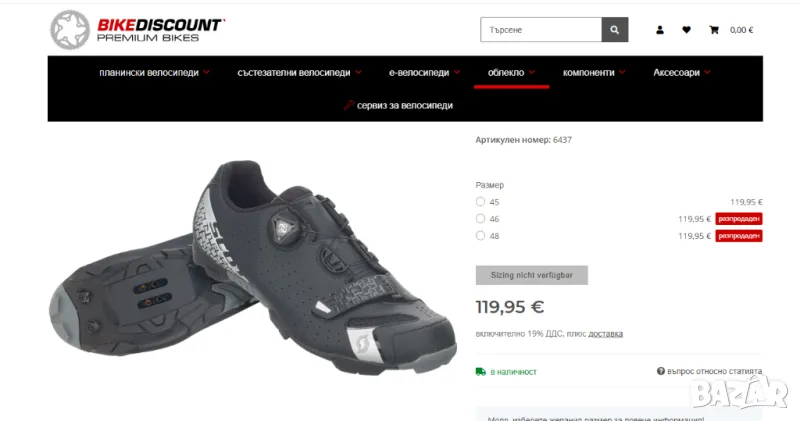Open the wishlist heart icon
Image resolution: width=800 pixels, height=421 pixels.
[686, 30]
